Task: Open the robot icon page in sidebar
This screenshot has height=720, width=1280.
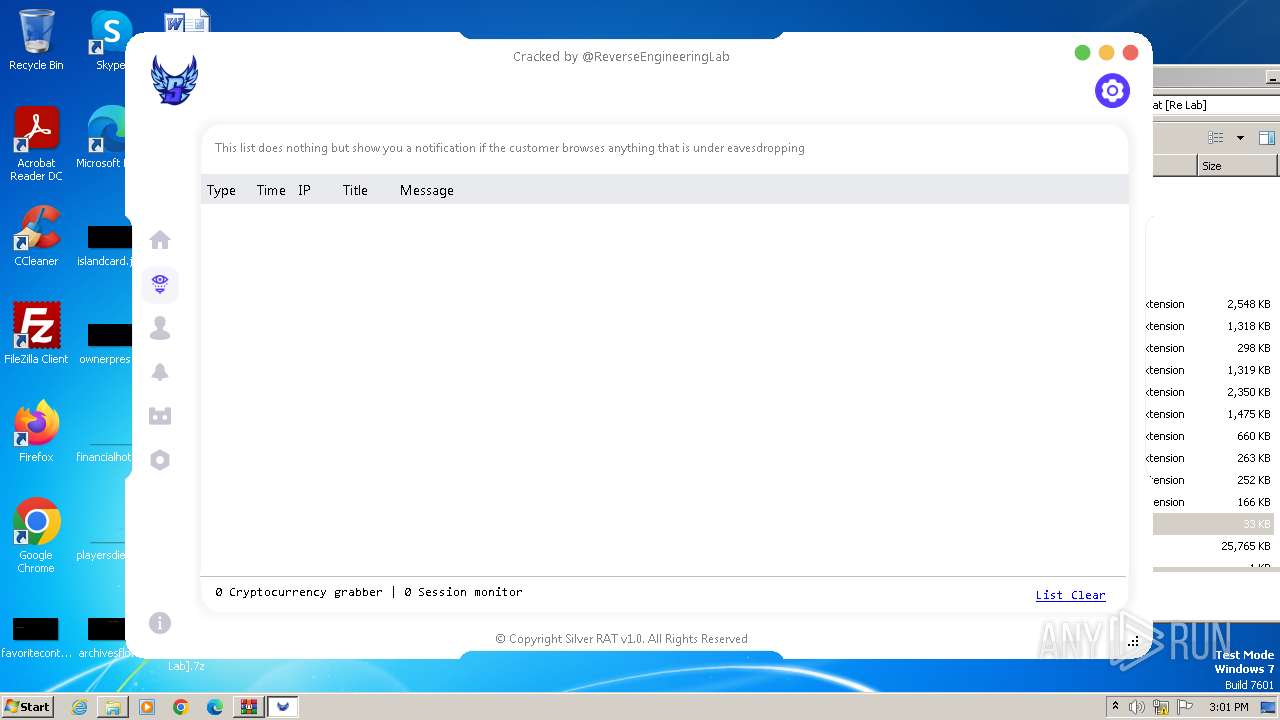Action: 160,416
